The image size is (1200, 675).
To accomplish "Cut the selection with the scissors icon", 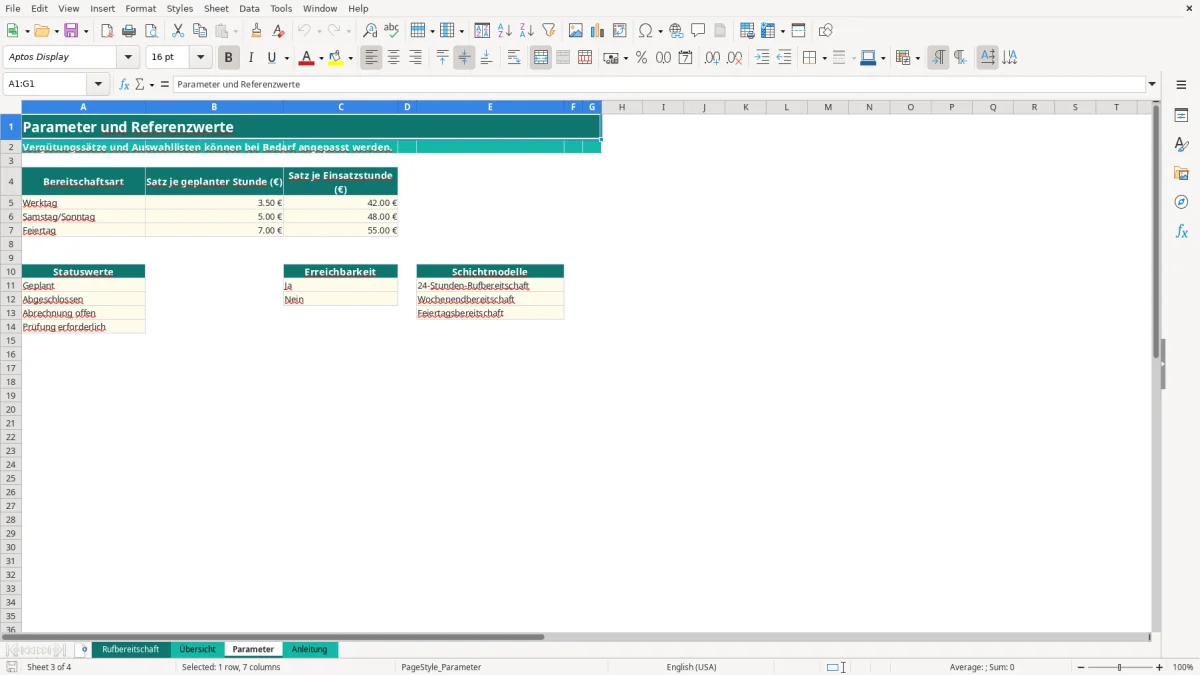I will (x=178, y=31).
